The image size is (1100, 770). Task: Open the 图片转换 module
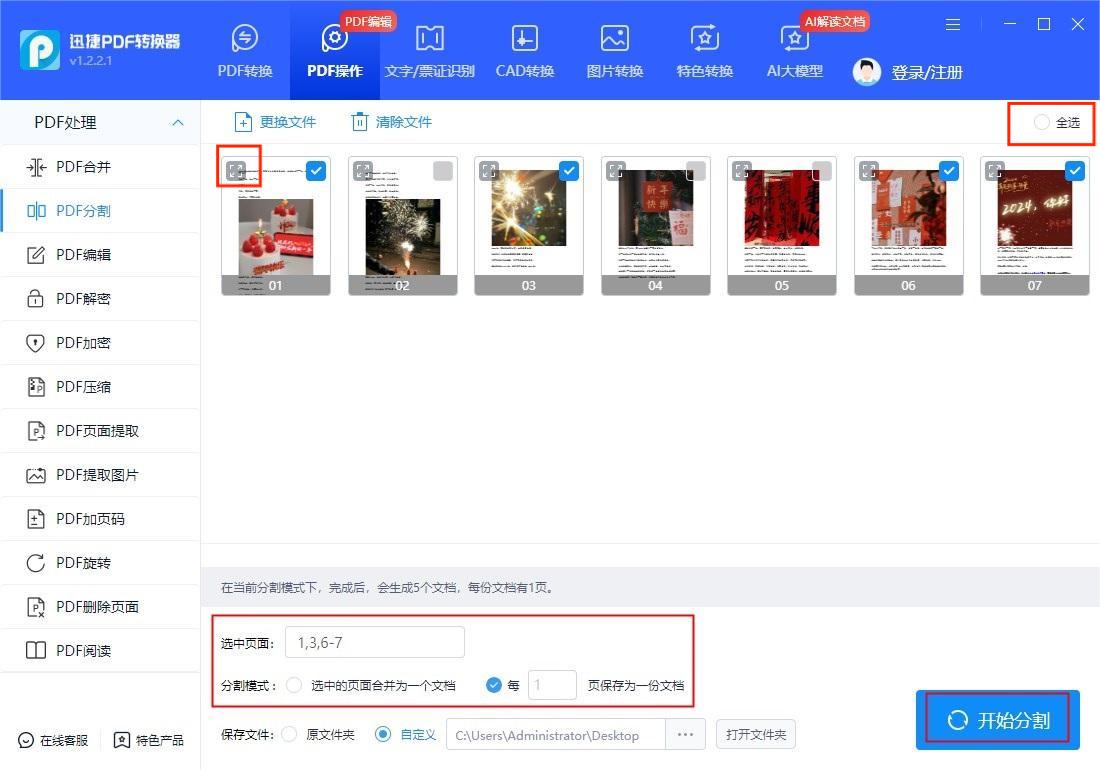click(613, 50)
